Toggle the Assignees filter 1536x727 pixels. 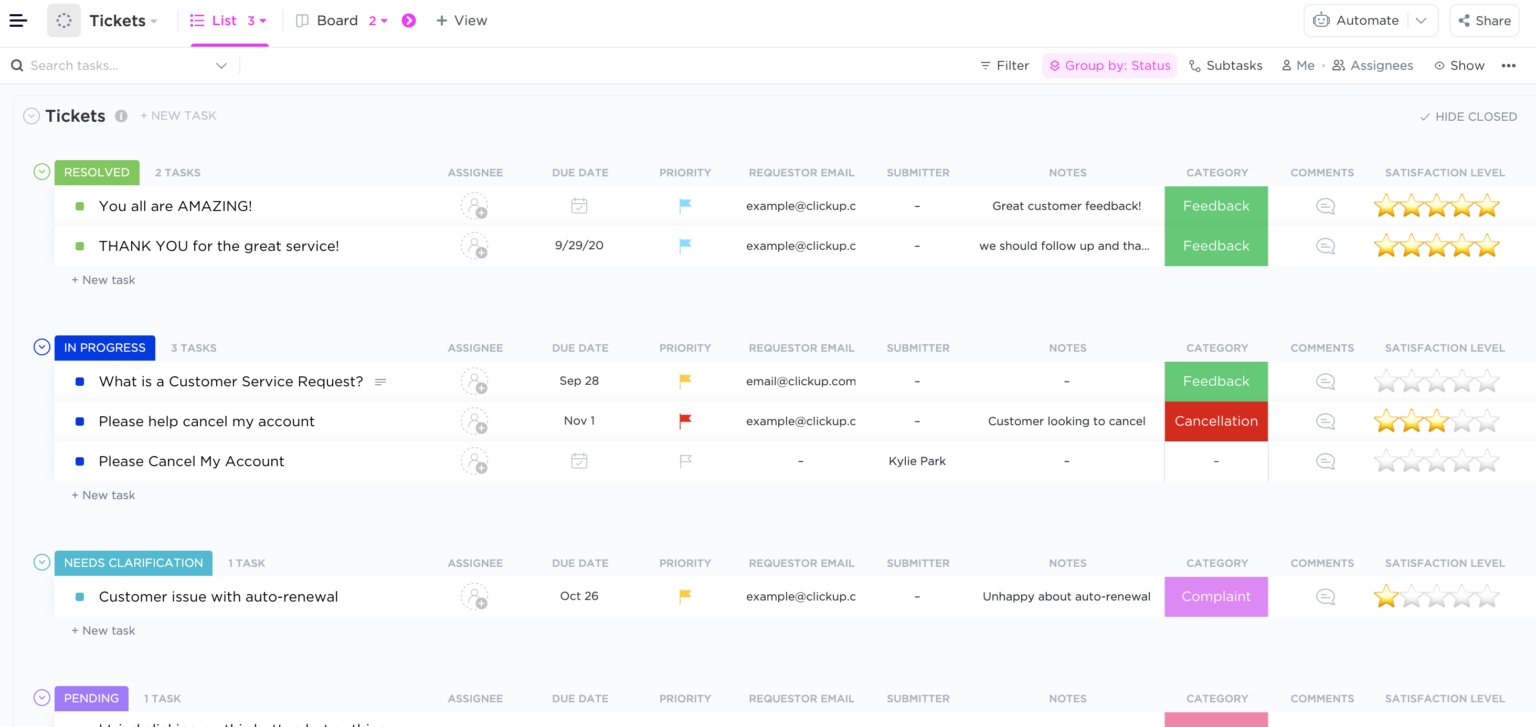1372,65
